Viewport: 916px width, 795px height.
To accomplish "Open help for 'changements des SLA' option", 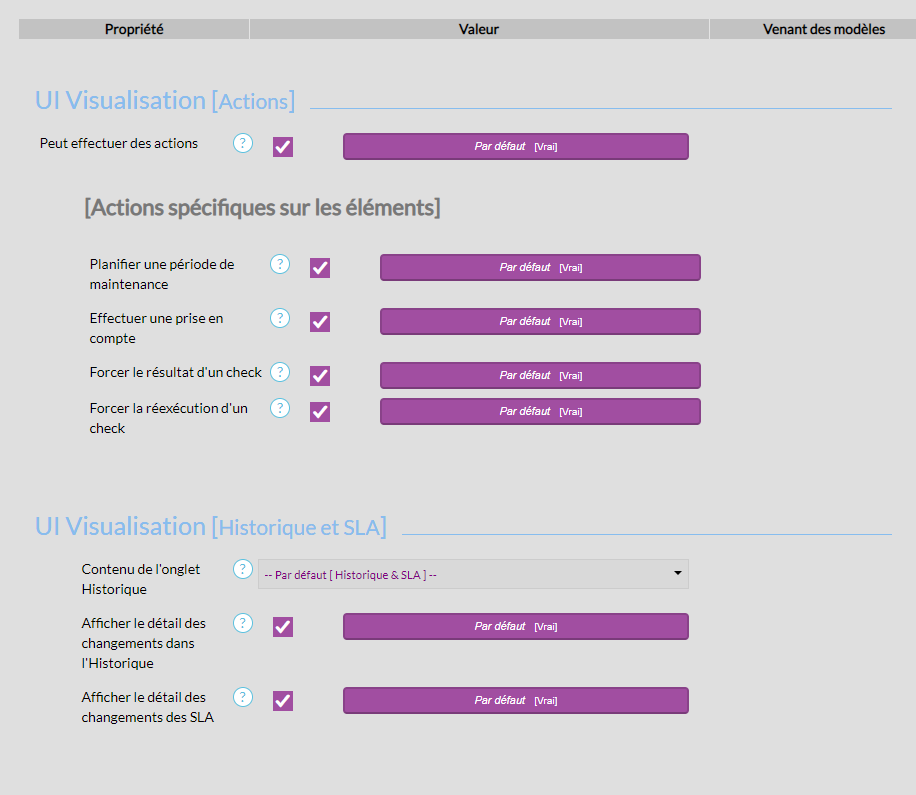I will [243, 697].
